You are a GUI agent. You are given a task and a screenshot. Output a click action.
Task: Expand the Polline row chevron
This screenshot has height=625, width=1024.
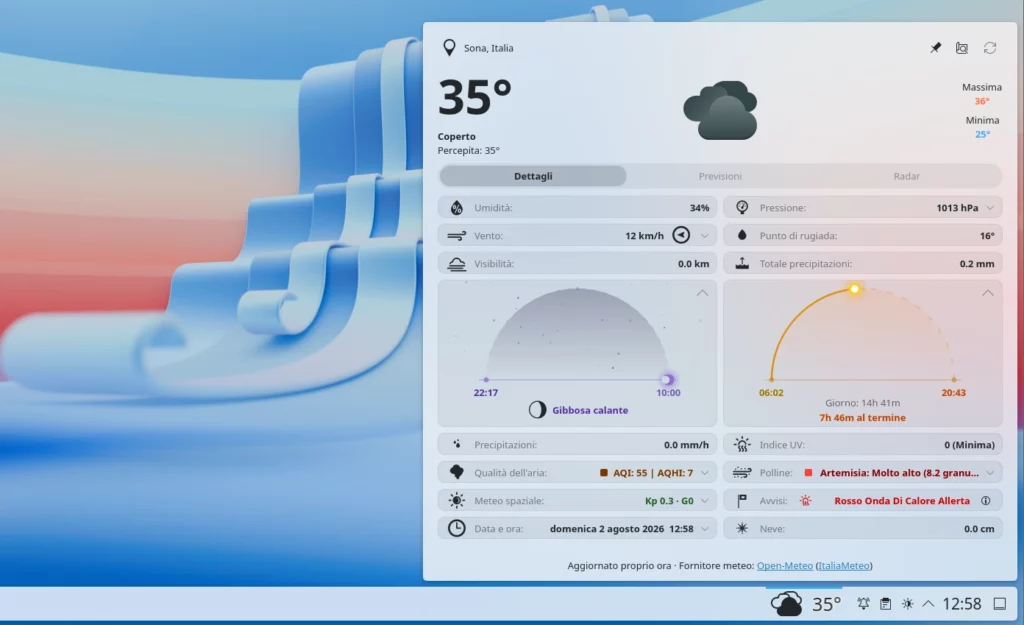coord(990,473)
